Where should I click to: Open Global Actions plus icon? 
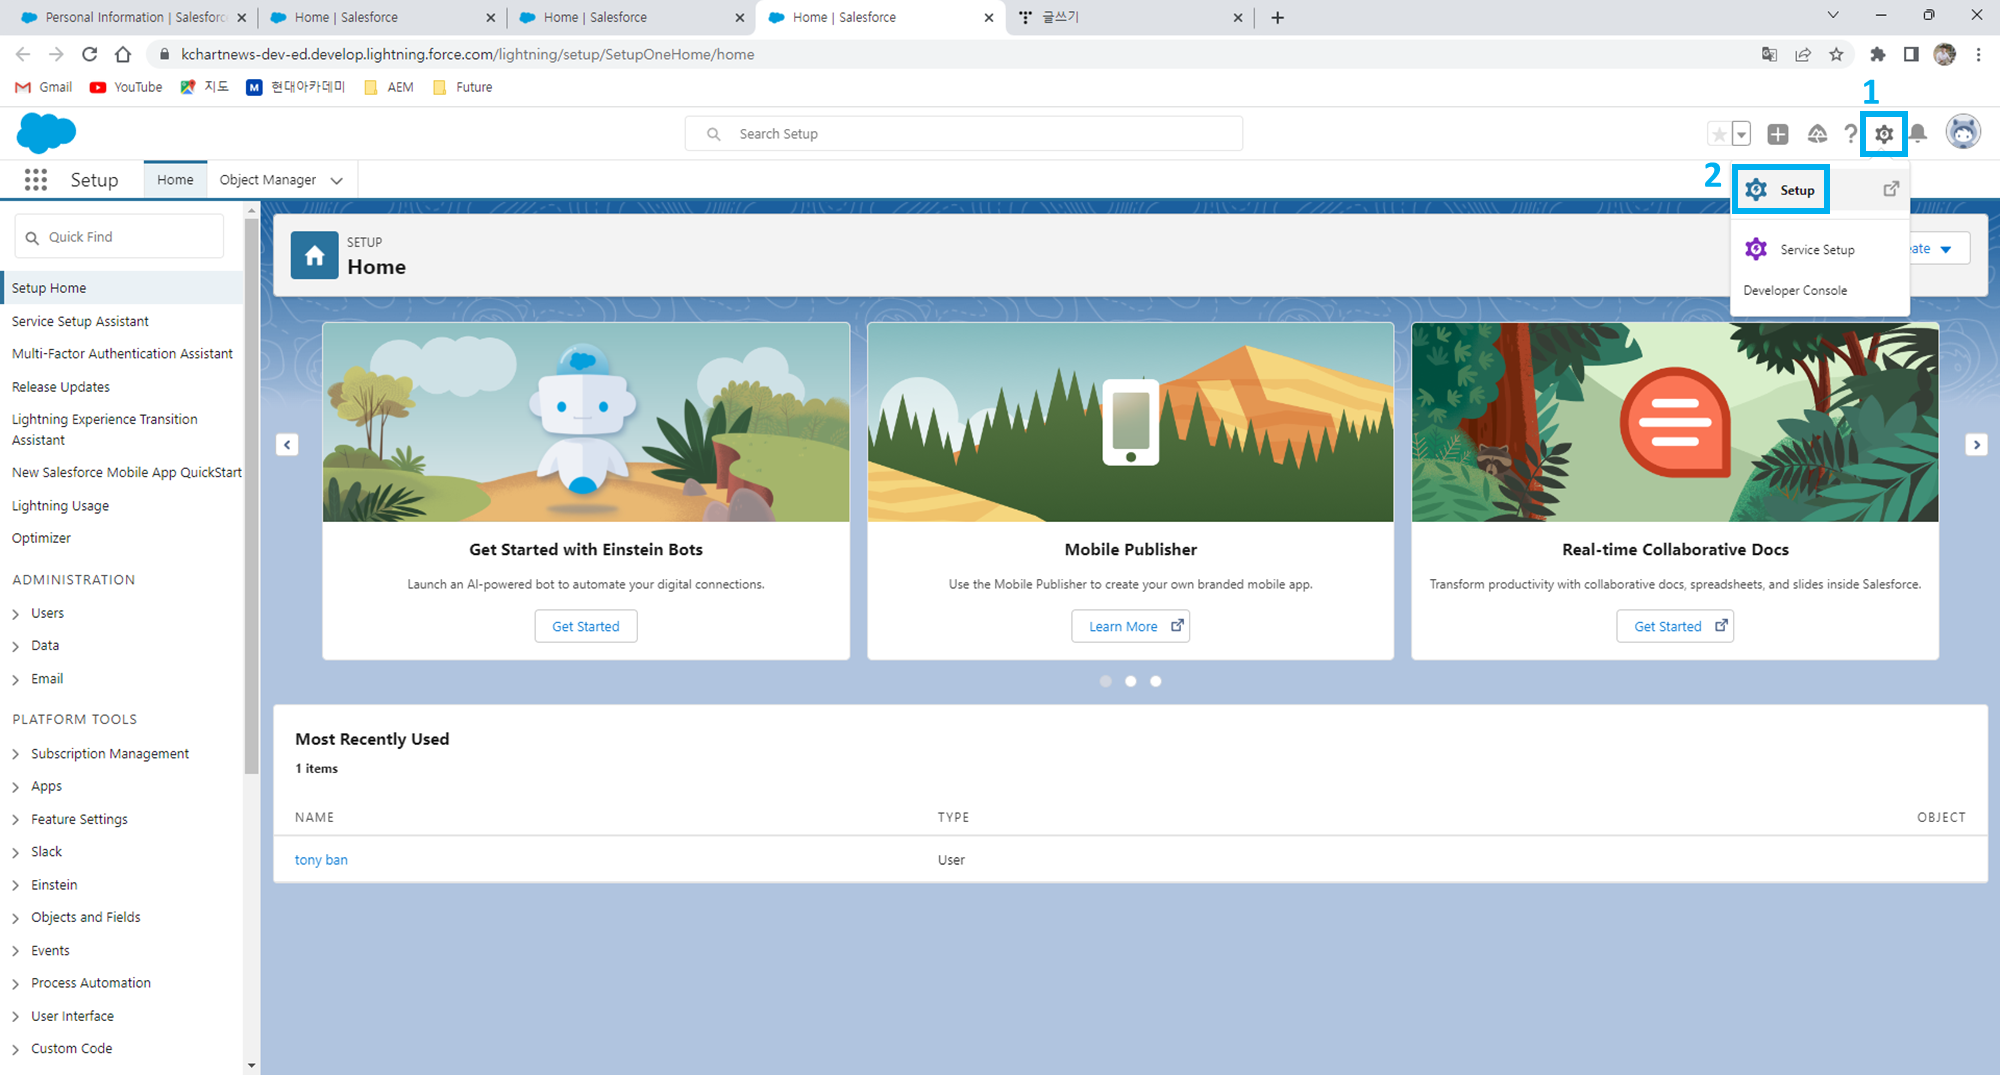(1778, 134)
